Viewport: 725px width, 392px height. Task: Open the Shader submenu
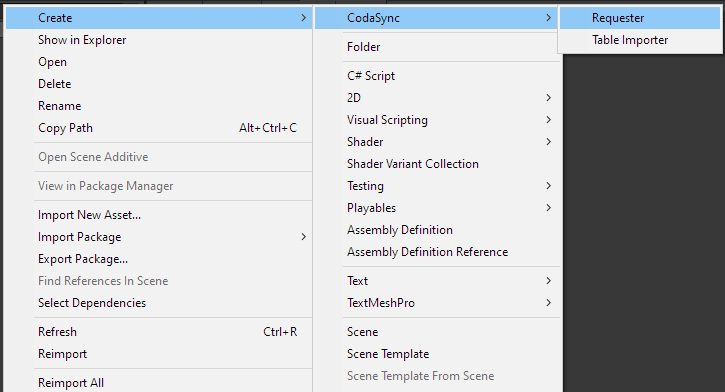[x=436, y=142]
